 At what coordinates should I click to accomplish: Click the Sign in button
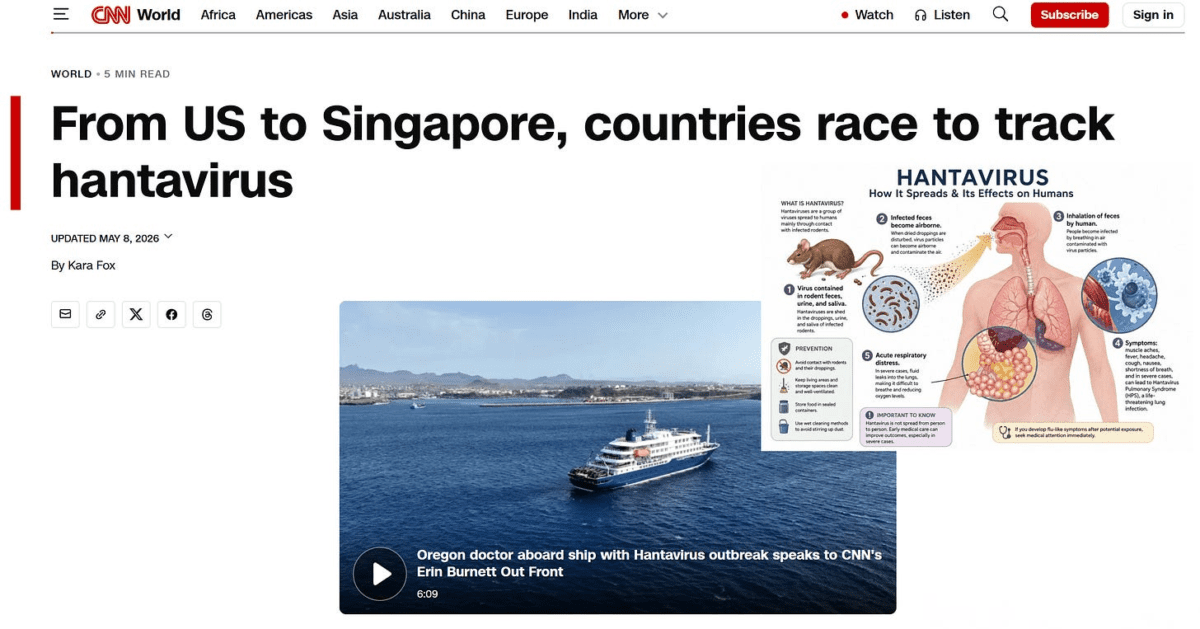click(1153, 15)
